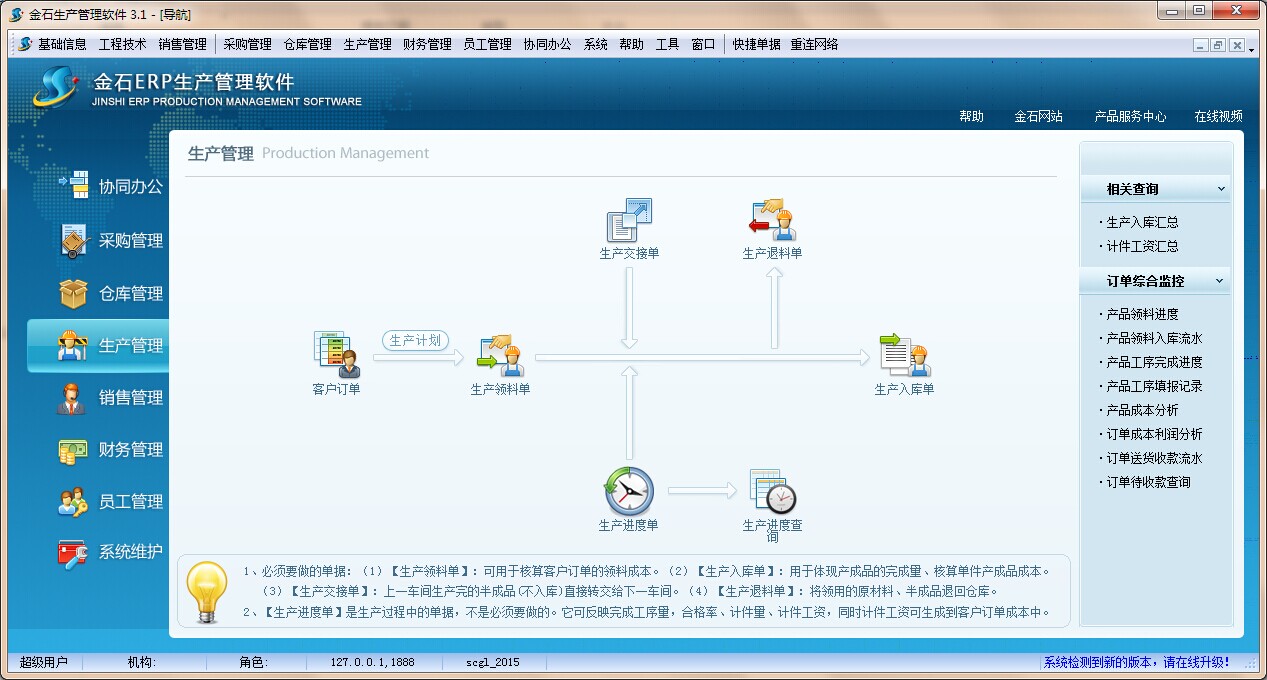Open the 生产交接单 workflow icon
The width and height of the screenshot is (1267, 680).
pyautogui.click(x=629, y=220)
